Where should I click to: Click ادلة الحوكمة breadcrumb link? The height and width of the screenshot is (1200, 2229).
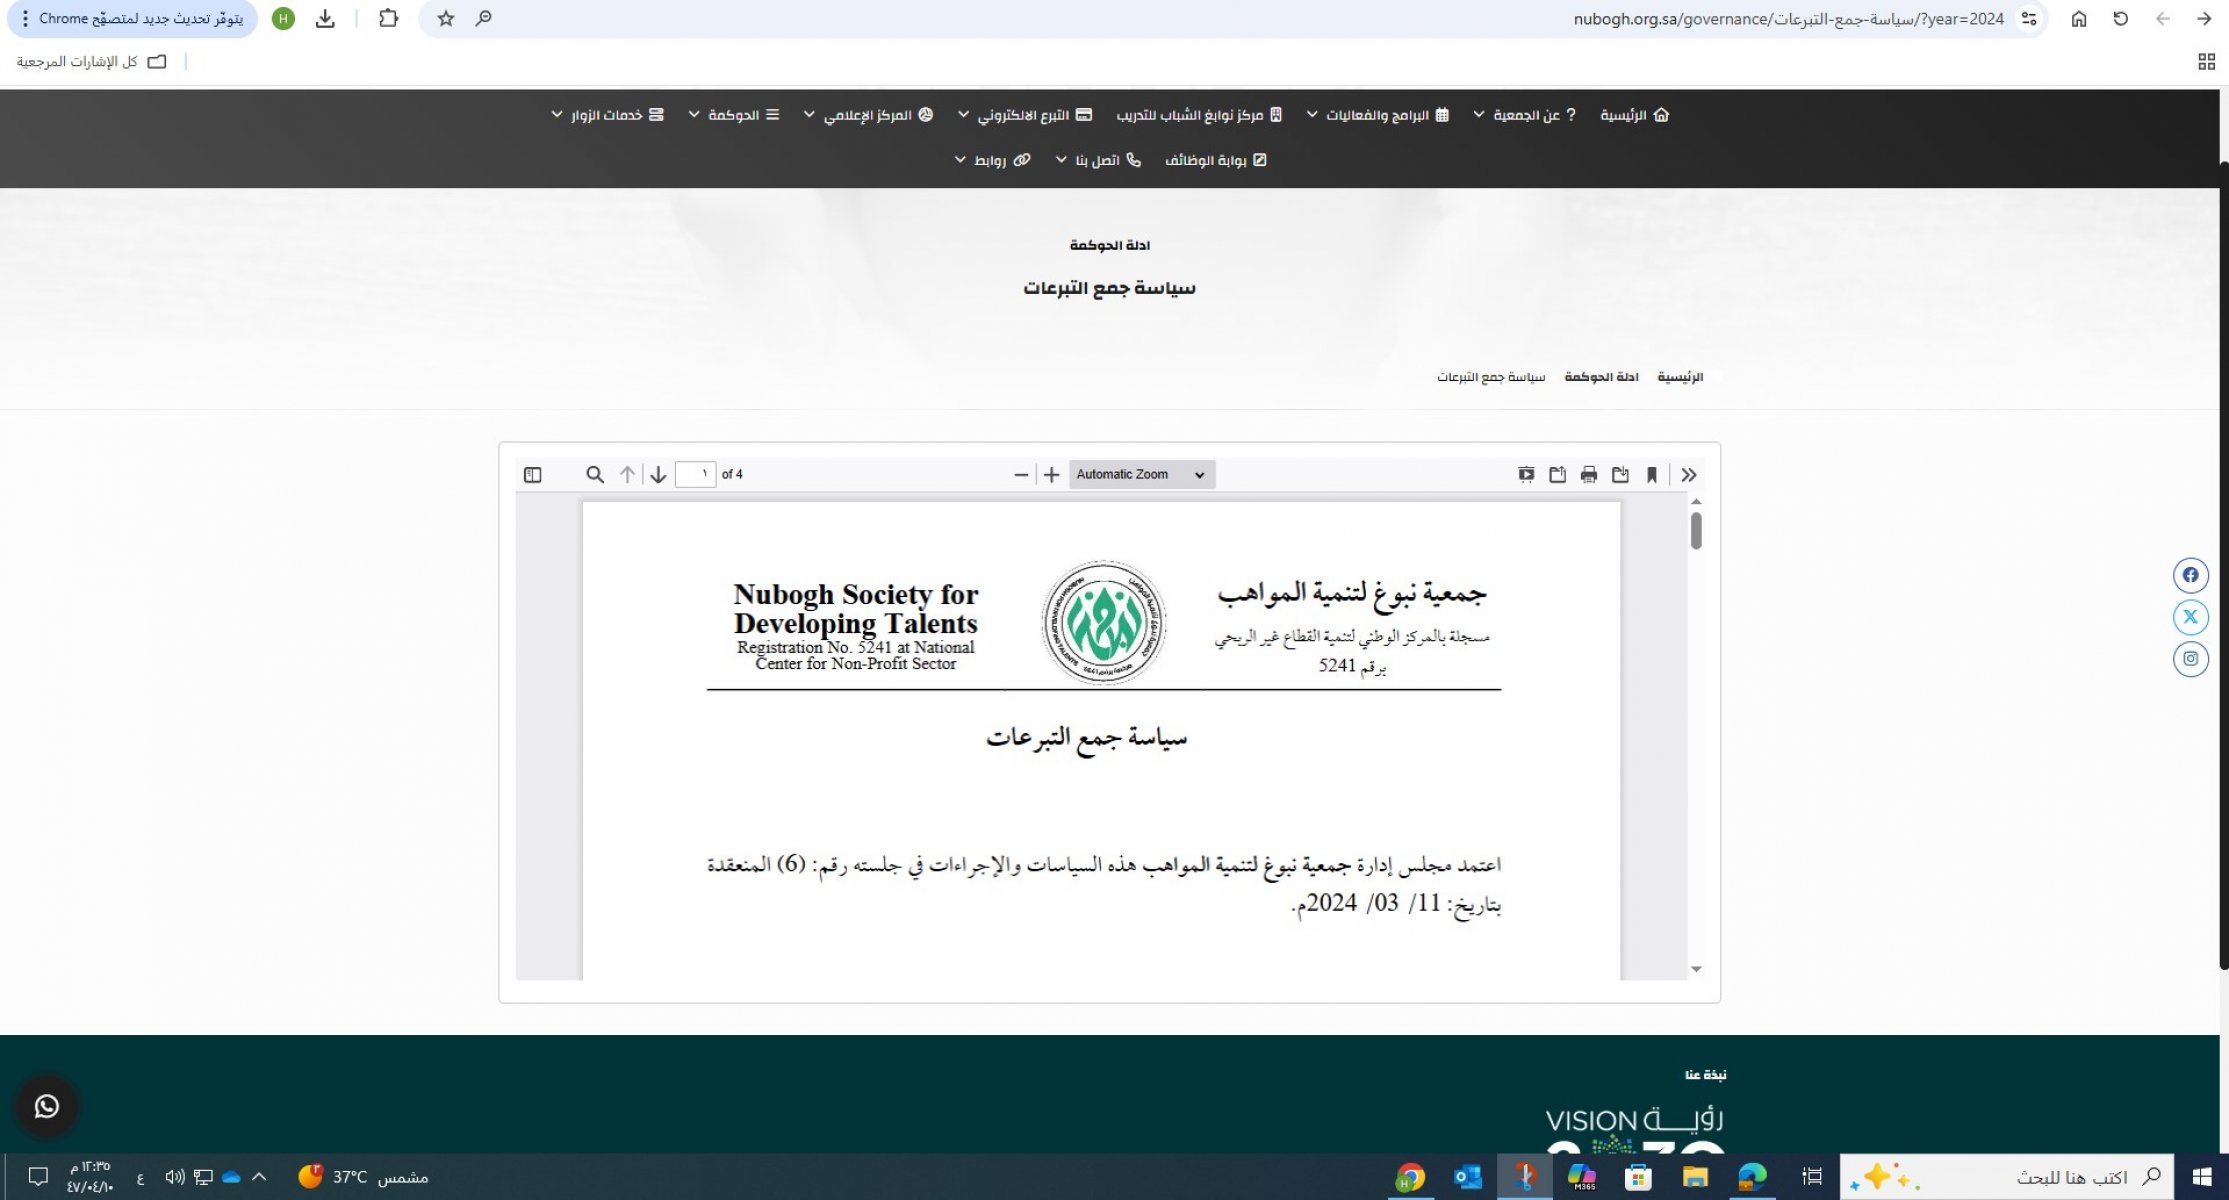1601,377
